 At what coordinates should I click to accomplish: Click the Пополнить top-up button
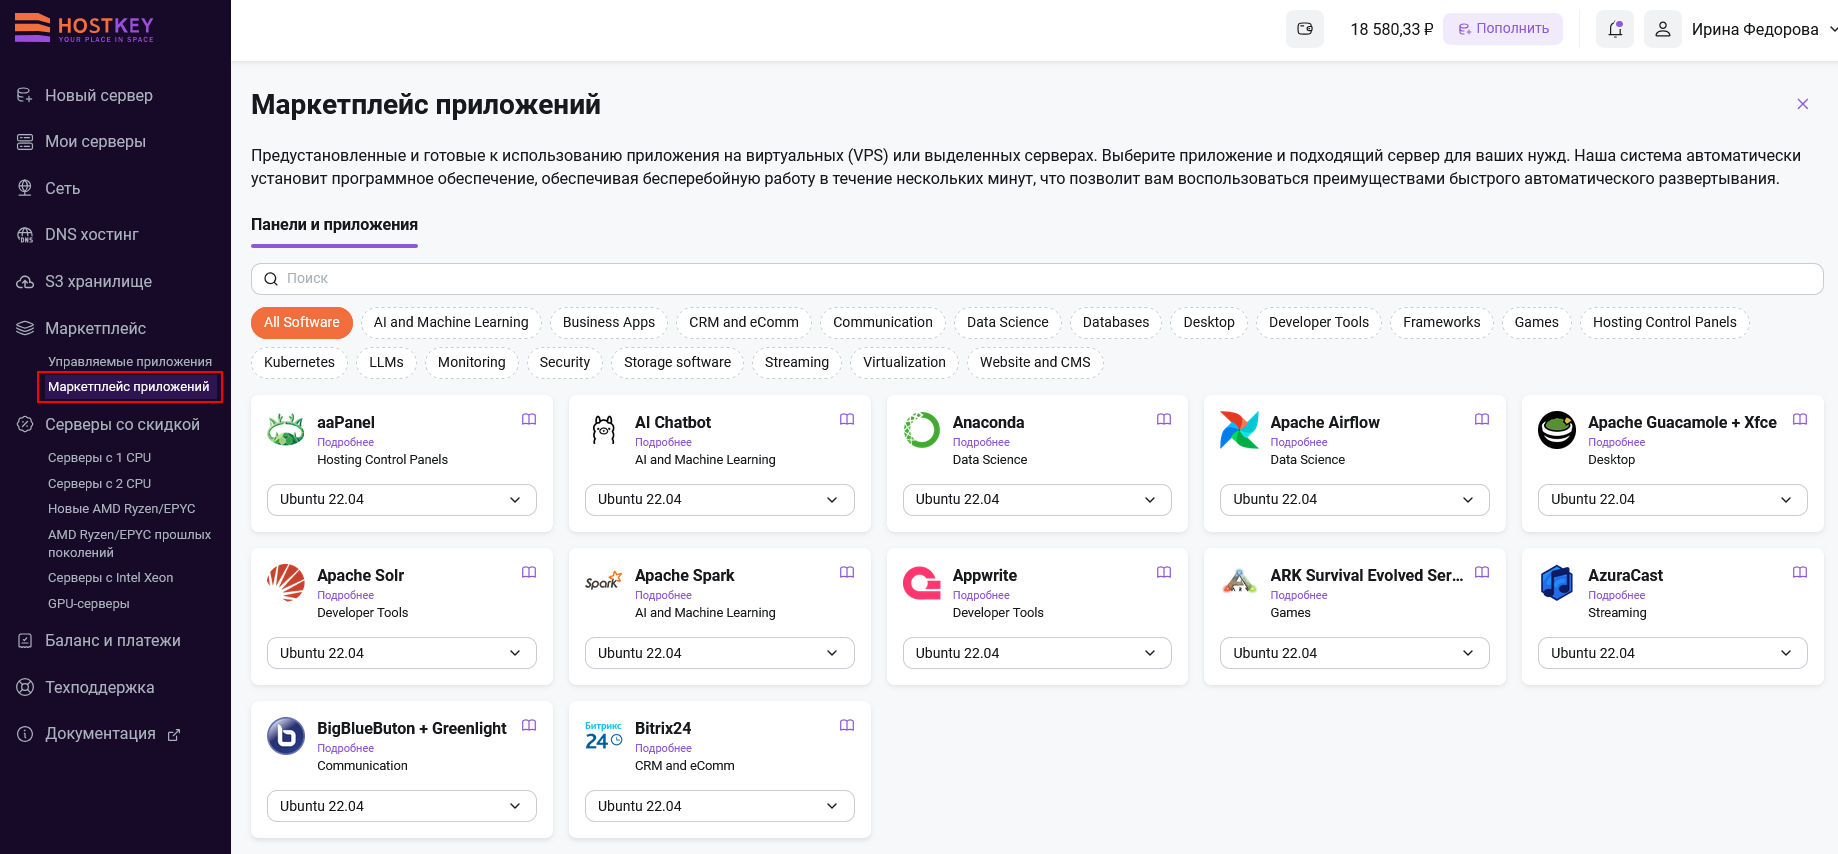pos(1503,29)
